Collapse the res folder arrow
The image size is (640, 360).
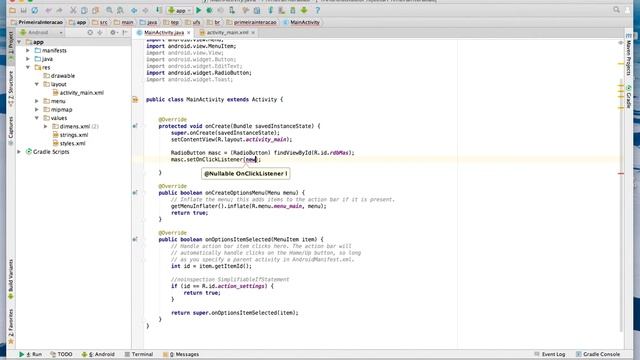28,67
